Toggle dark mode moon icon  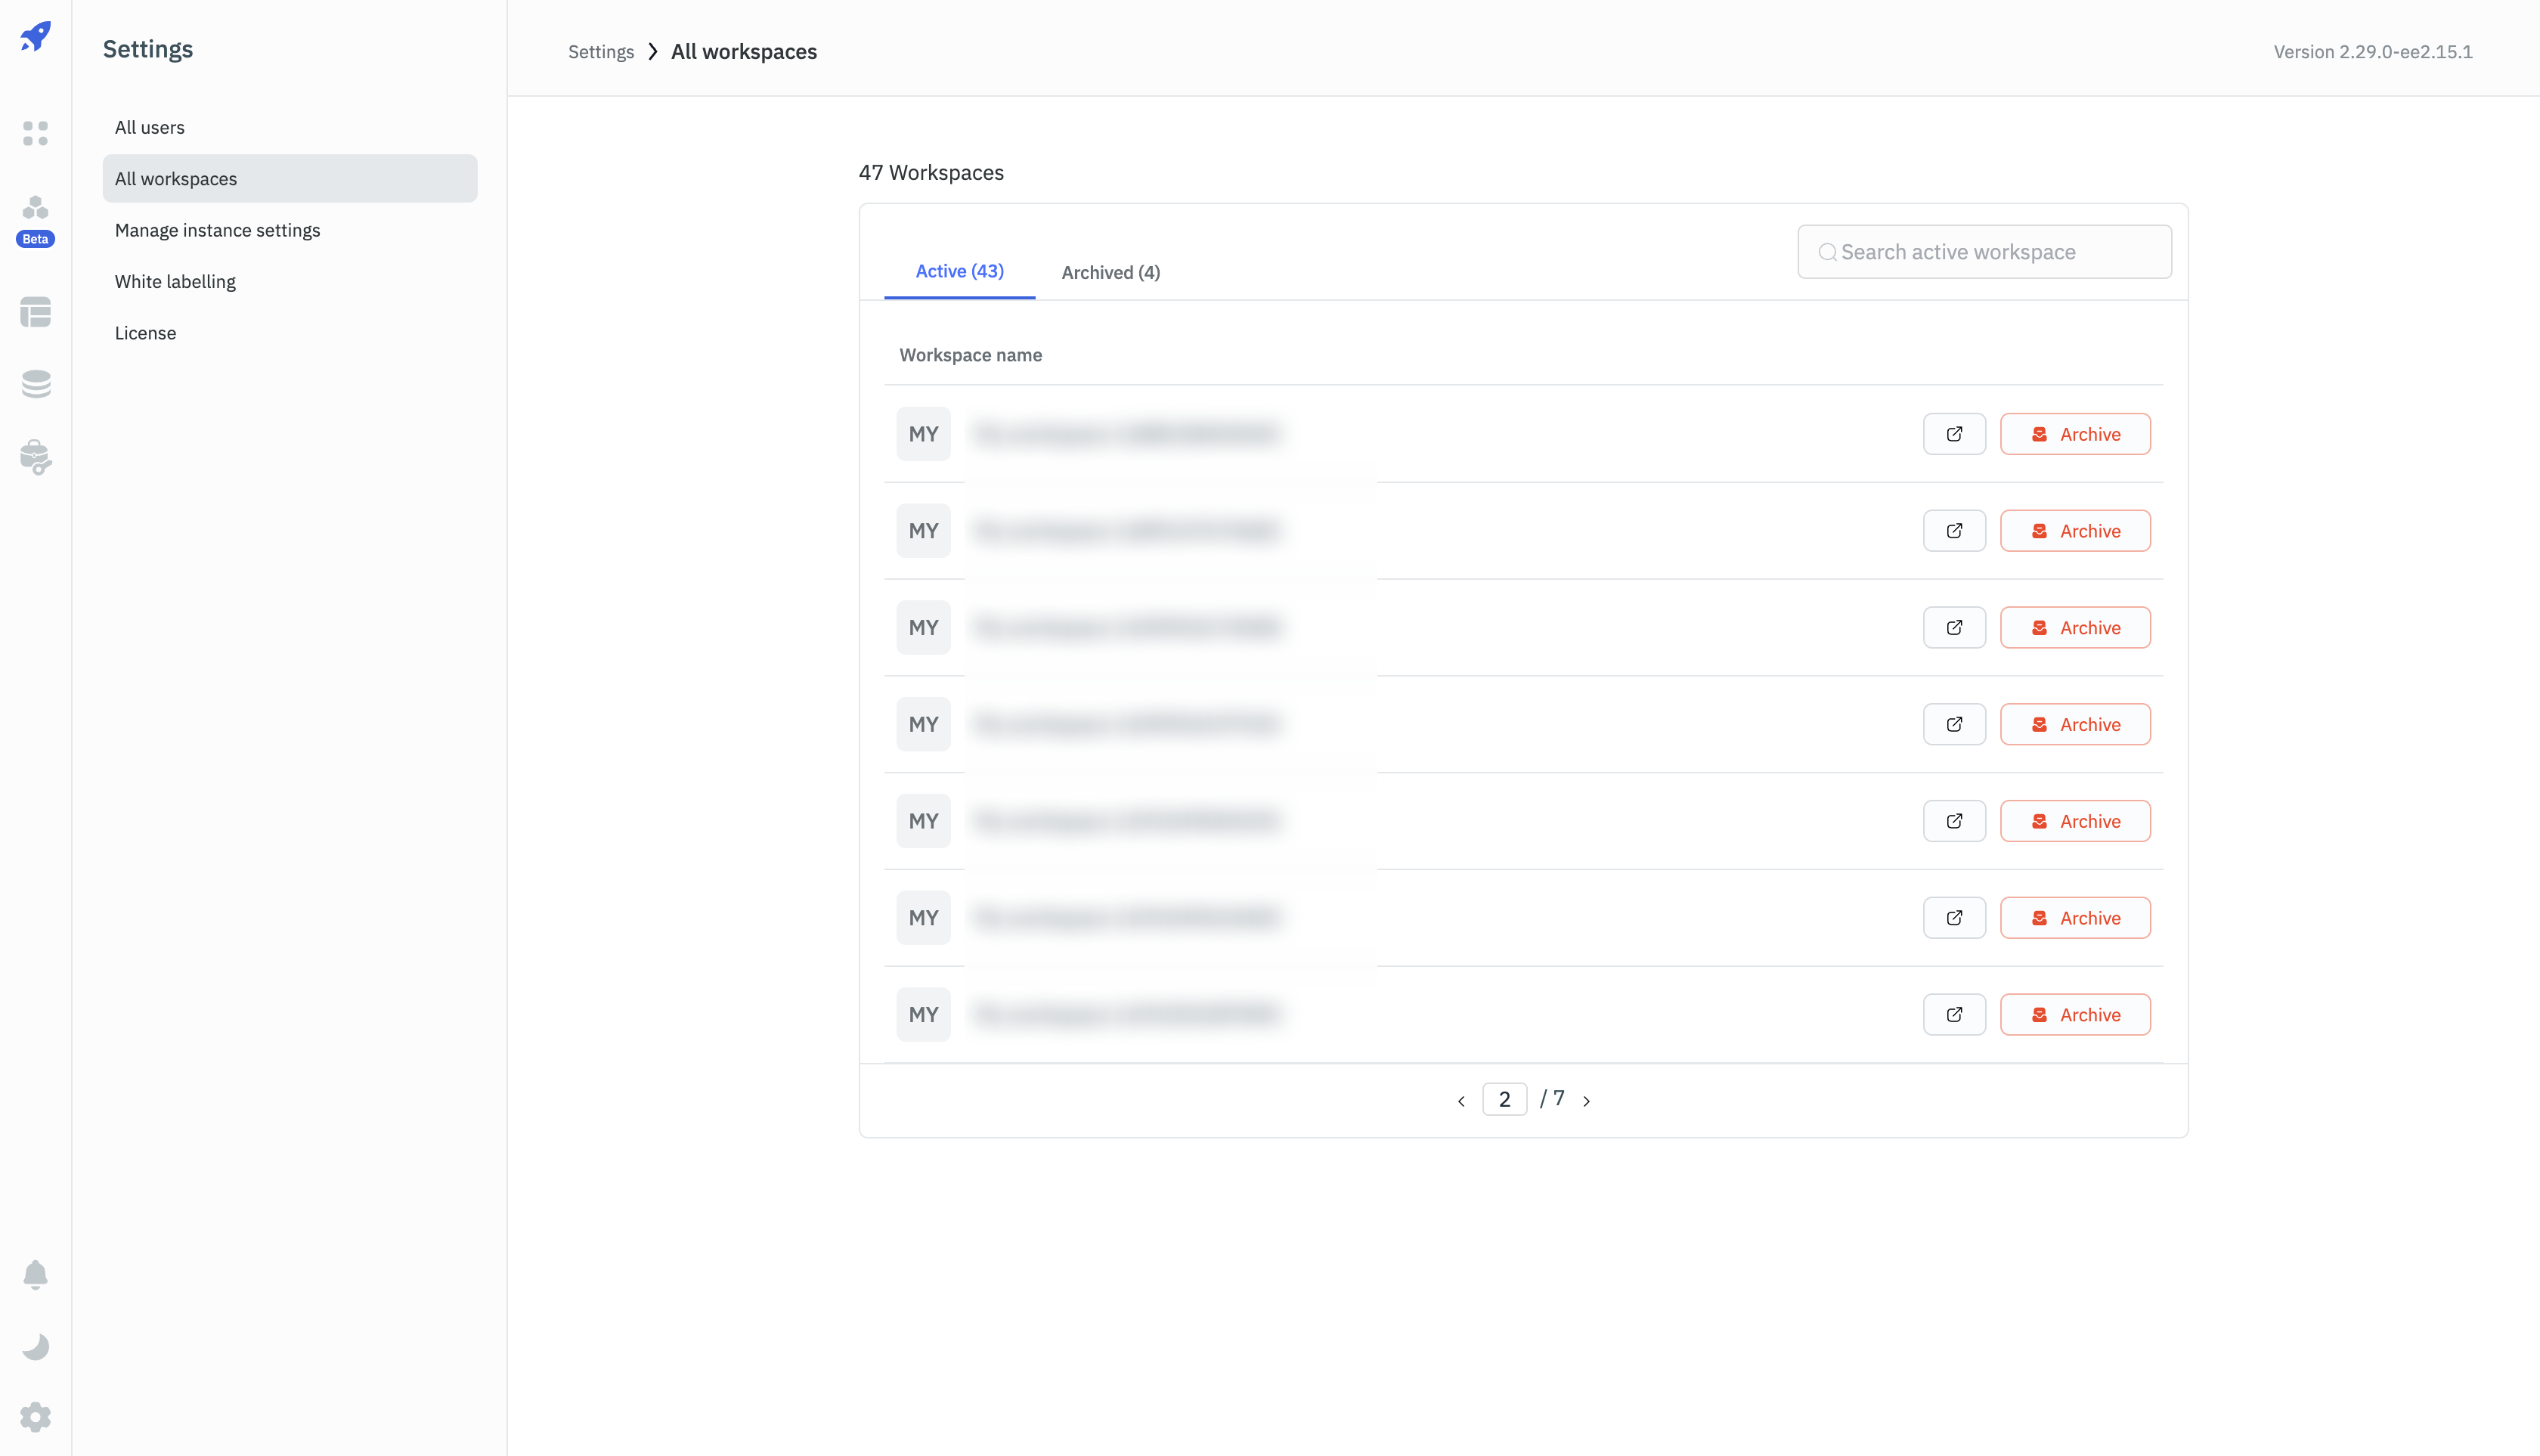[36, 1346]
